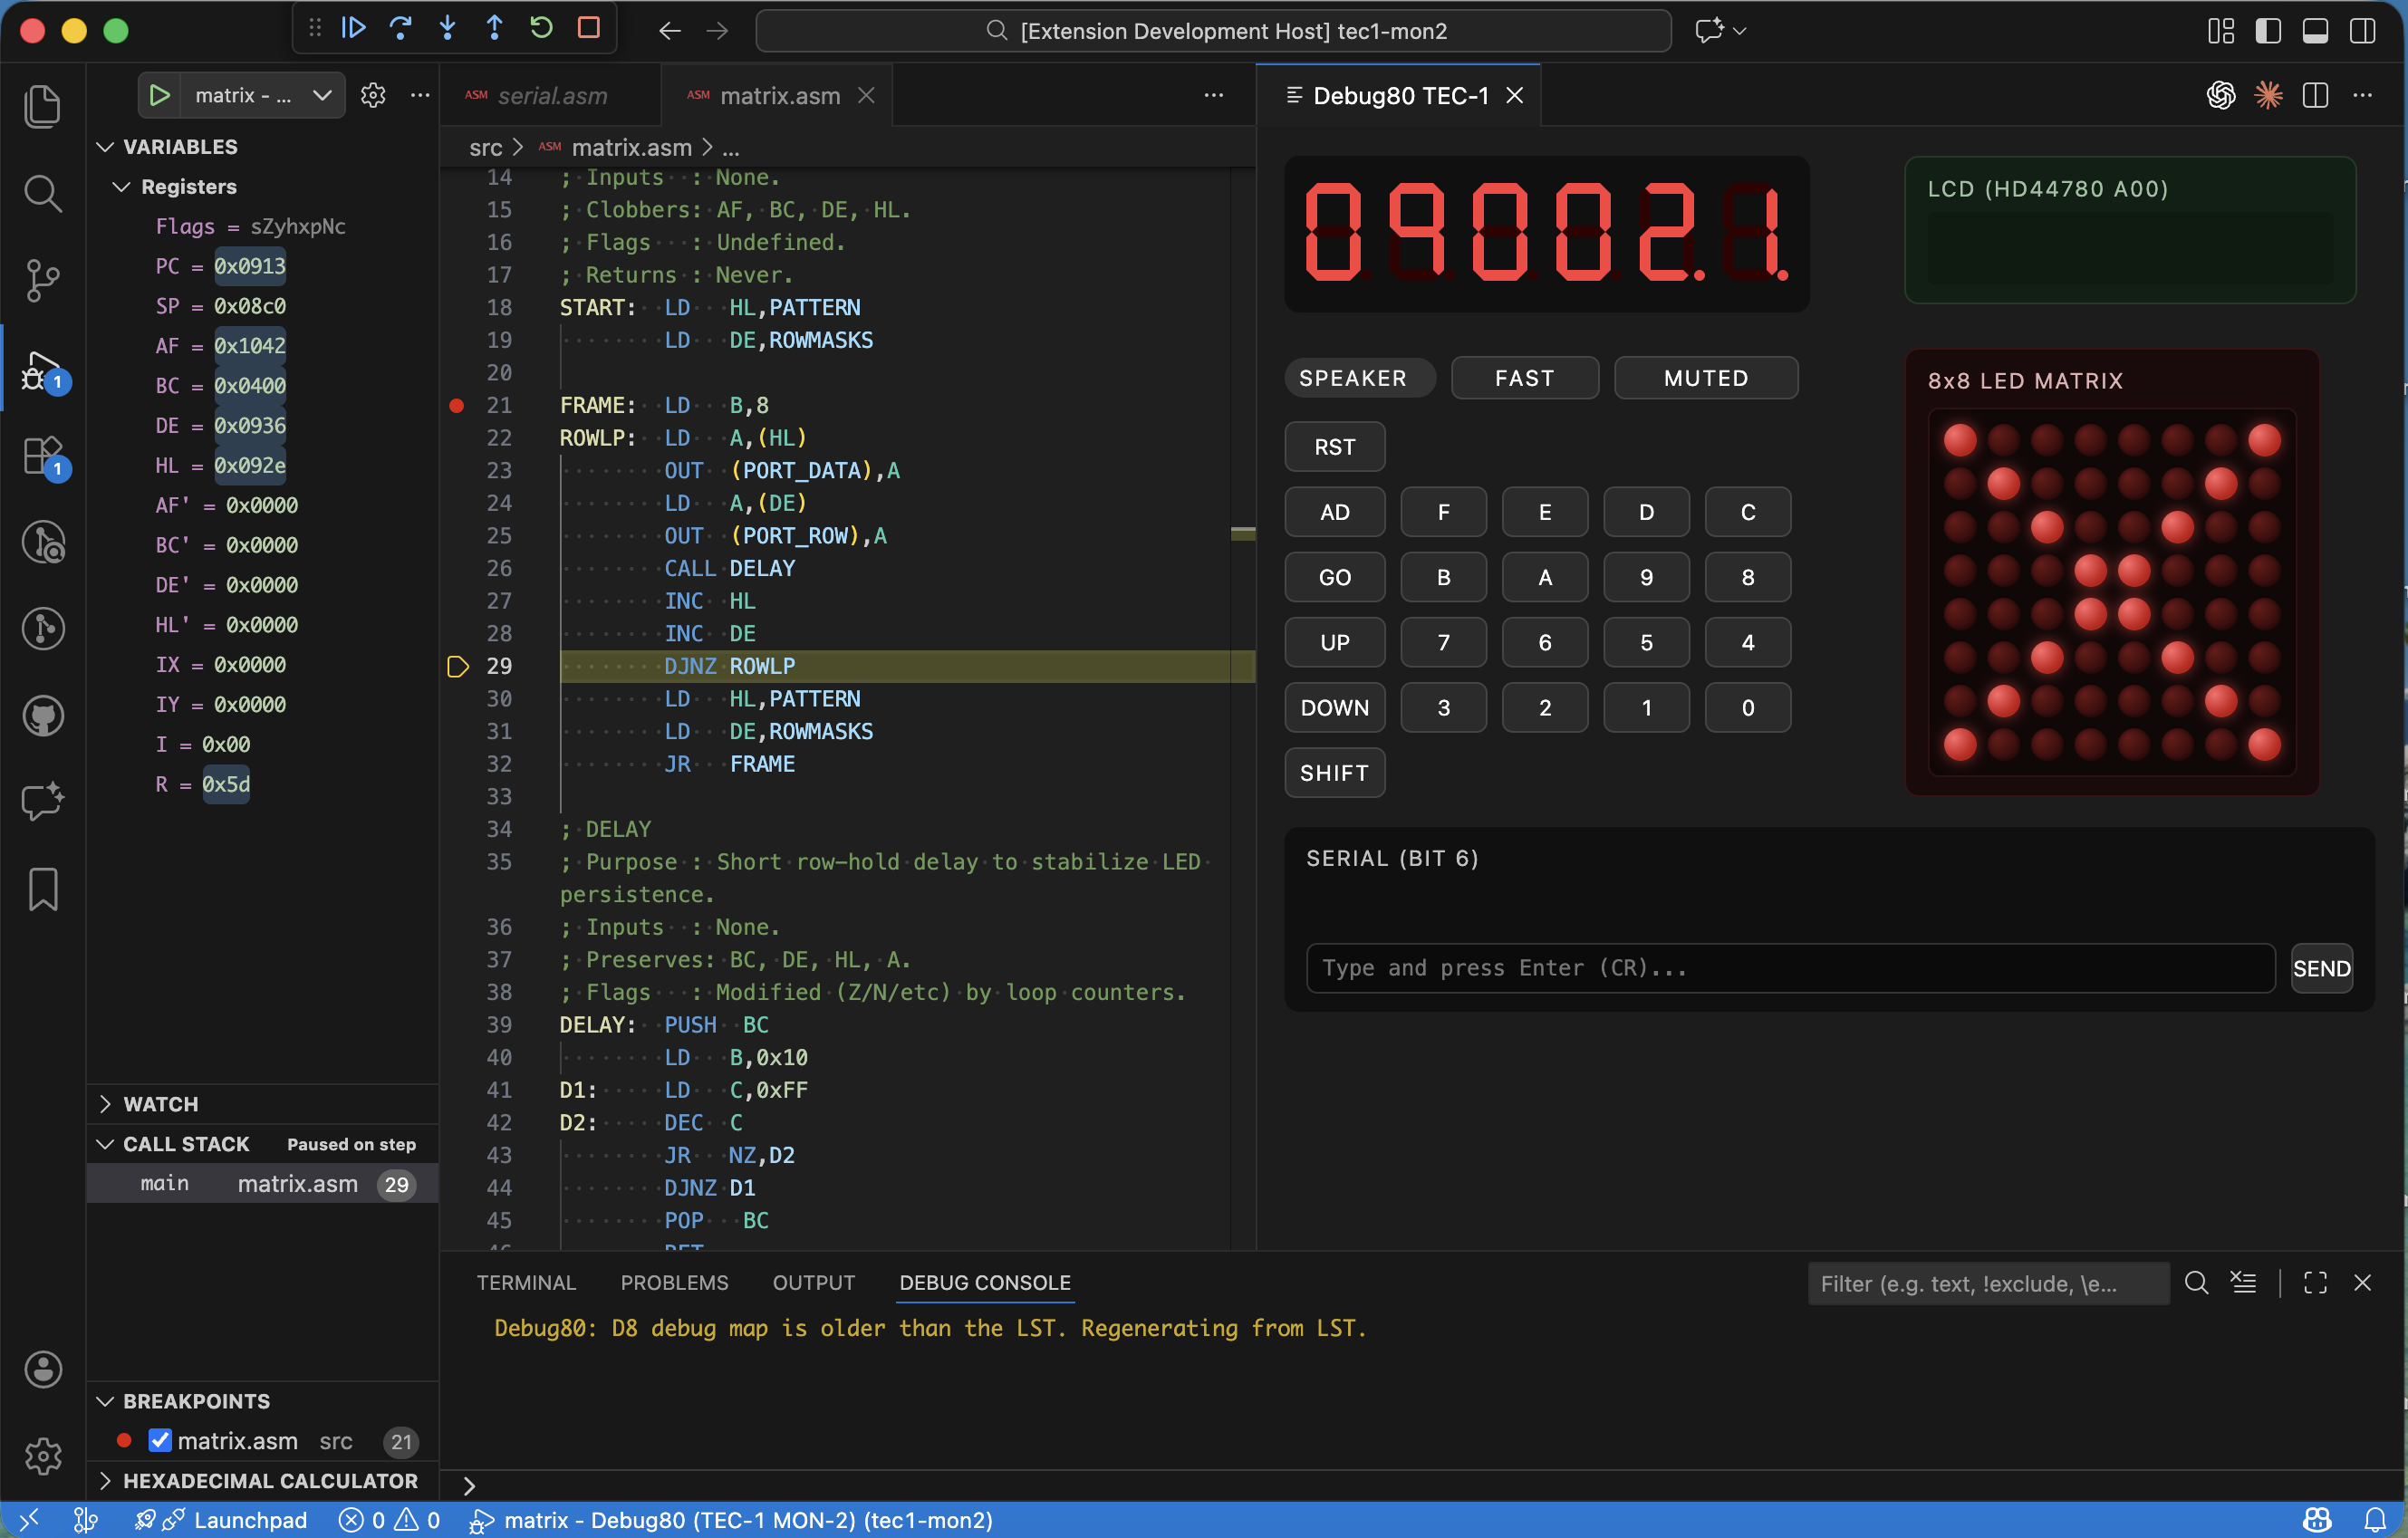2408x1538 pixels.
Task: Collapse the Registers section
Action: click(x=121, y=186)
